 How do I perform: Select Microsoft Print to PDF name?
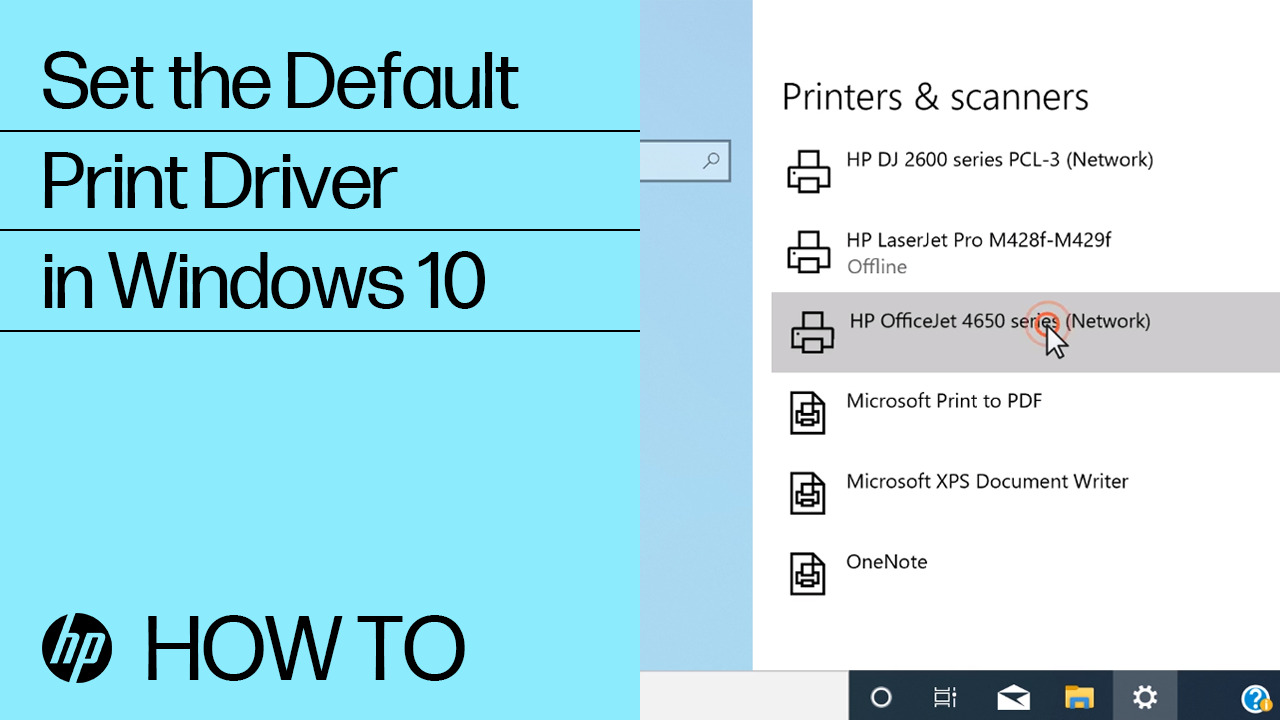click(x=943, y=401)
